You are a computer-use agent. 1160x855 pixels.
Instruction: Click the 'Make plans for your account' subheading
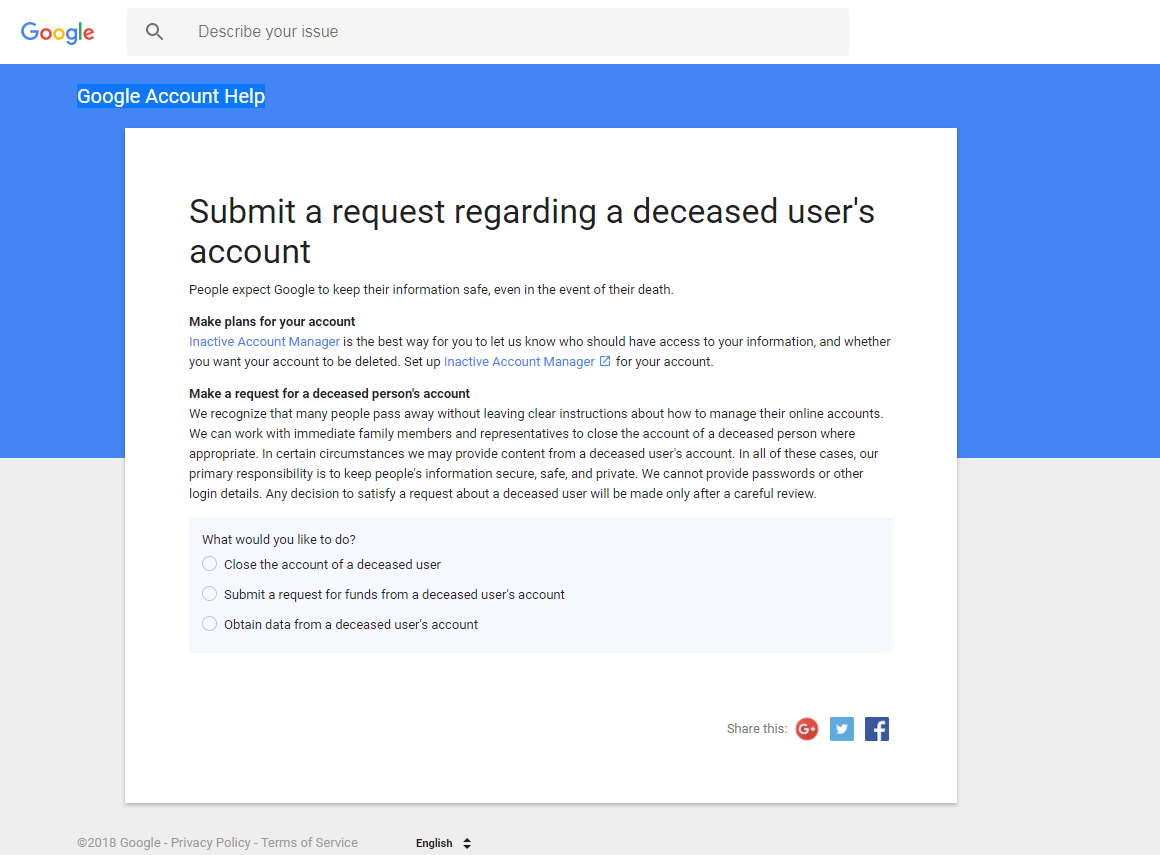tap(272, 322)
